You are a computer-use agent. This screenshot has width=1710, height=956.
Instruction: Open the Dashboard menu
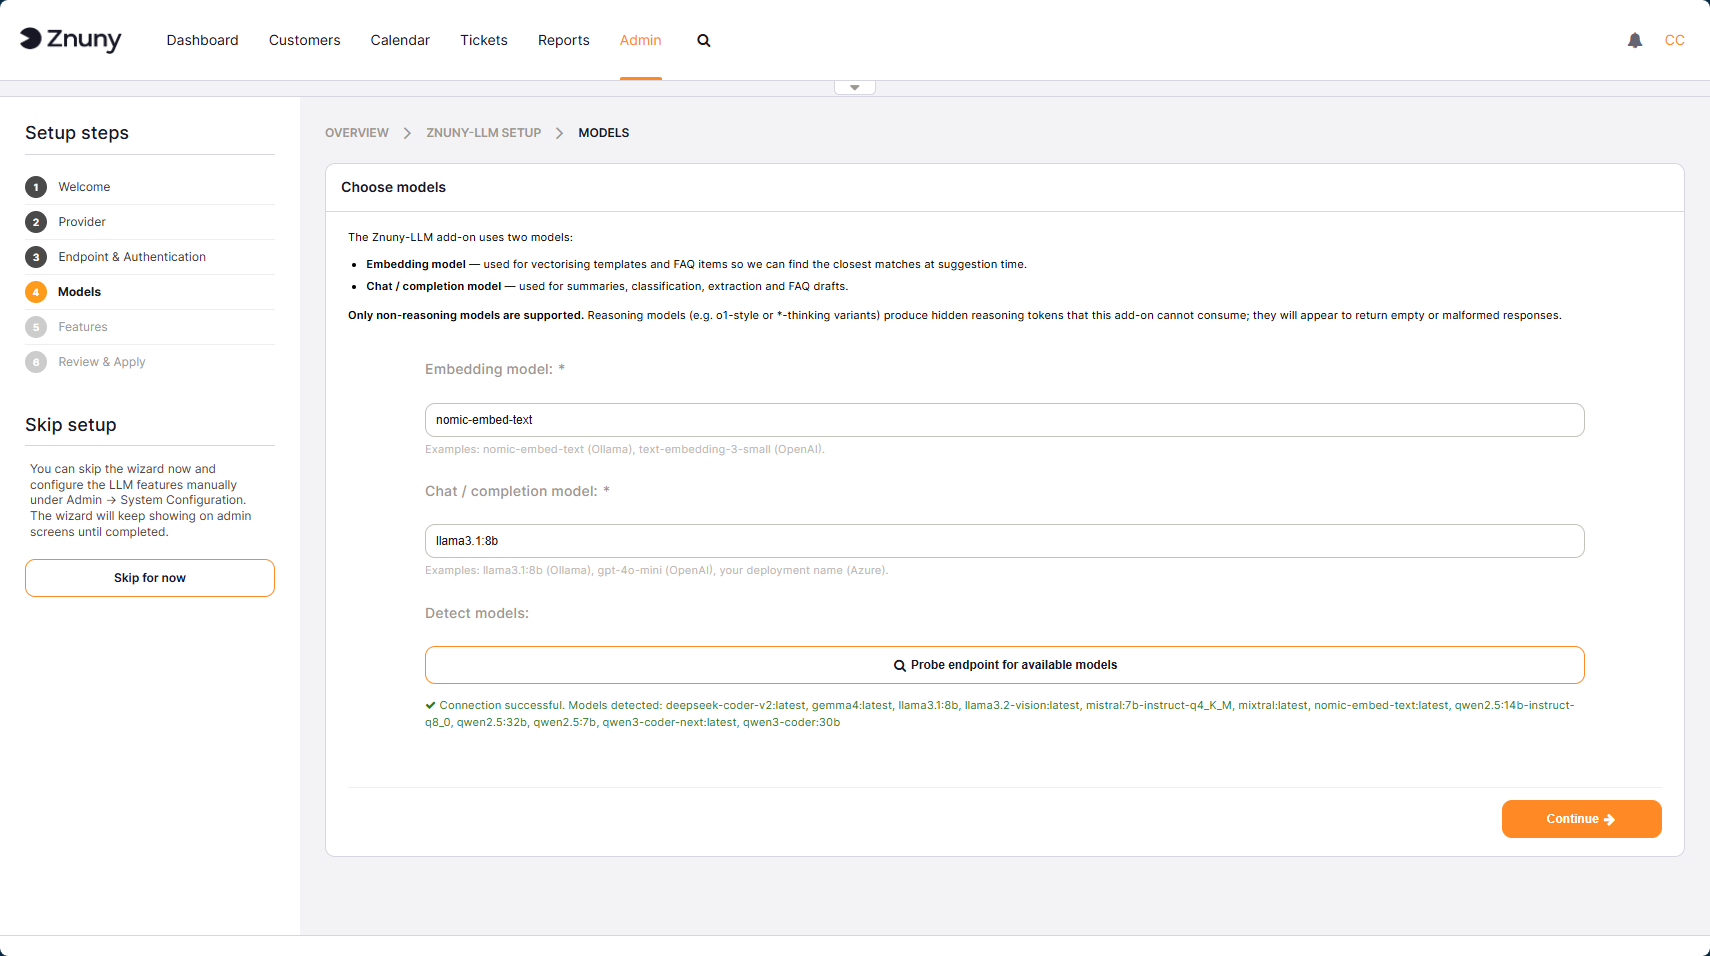203,40
